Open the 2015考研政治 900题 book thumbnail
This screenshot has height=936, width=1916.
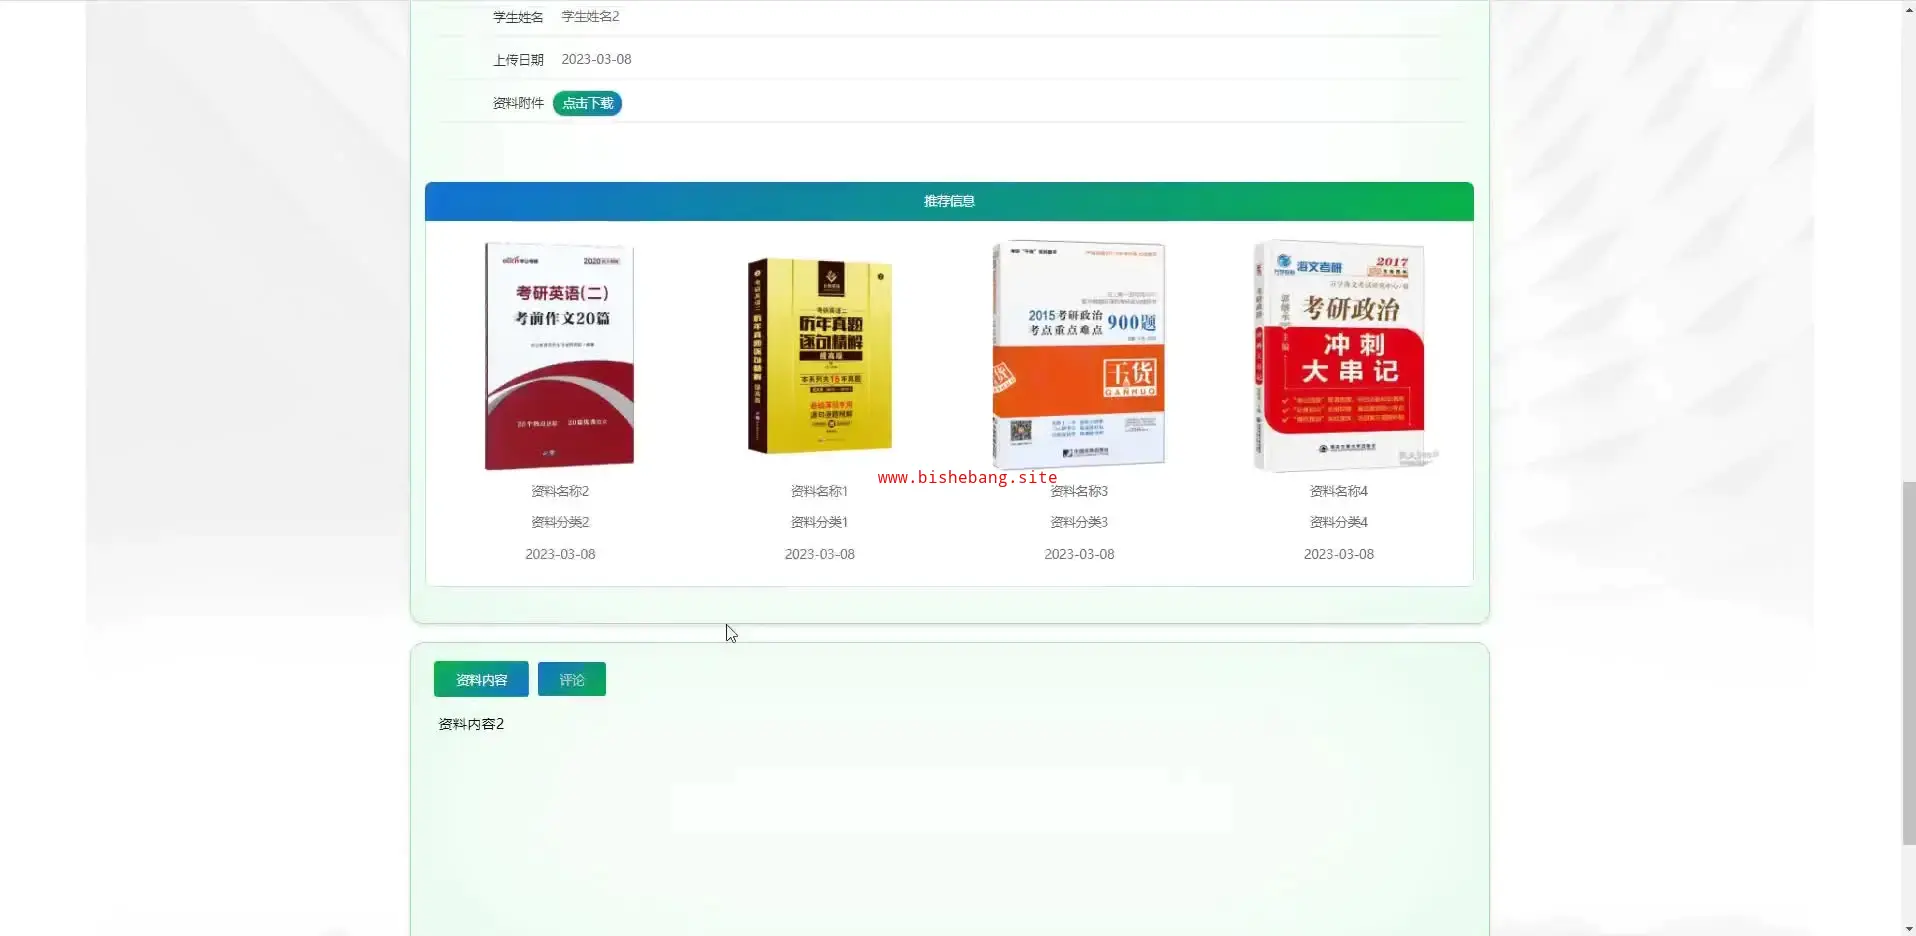1079,354
